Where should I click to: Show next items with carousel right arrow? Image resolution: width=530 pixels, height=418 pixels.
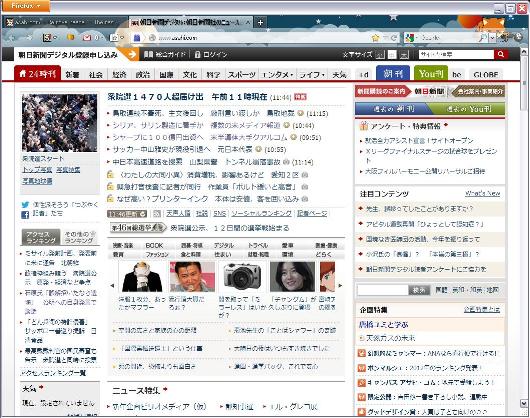point(340,286)
